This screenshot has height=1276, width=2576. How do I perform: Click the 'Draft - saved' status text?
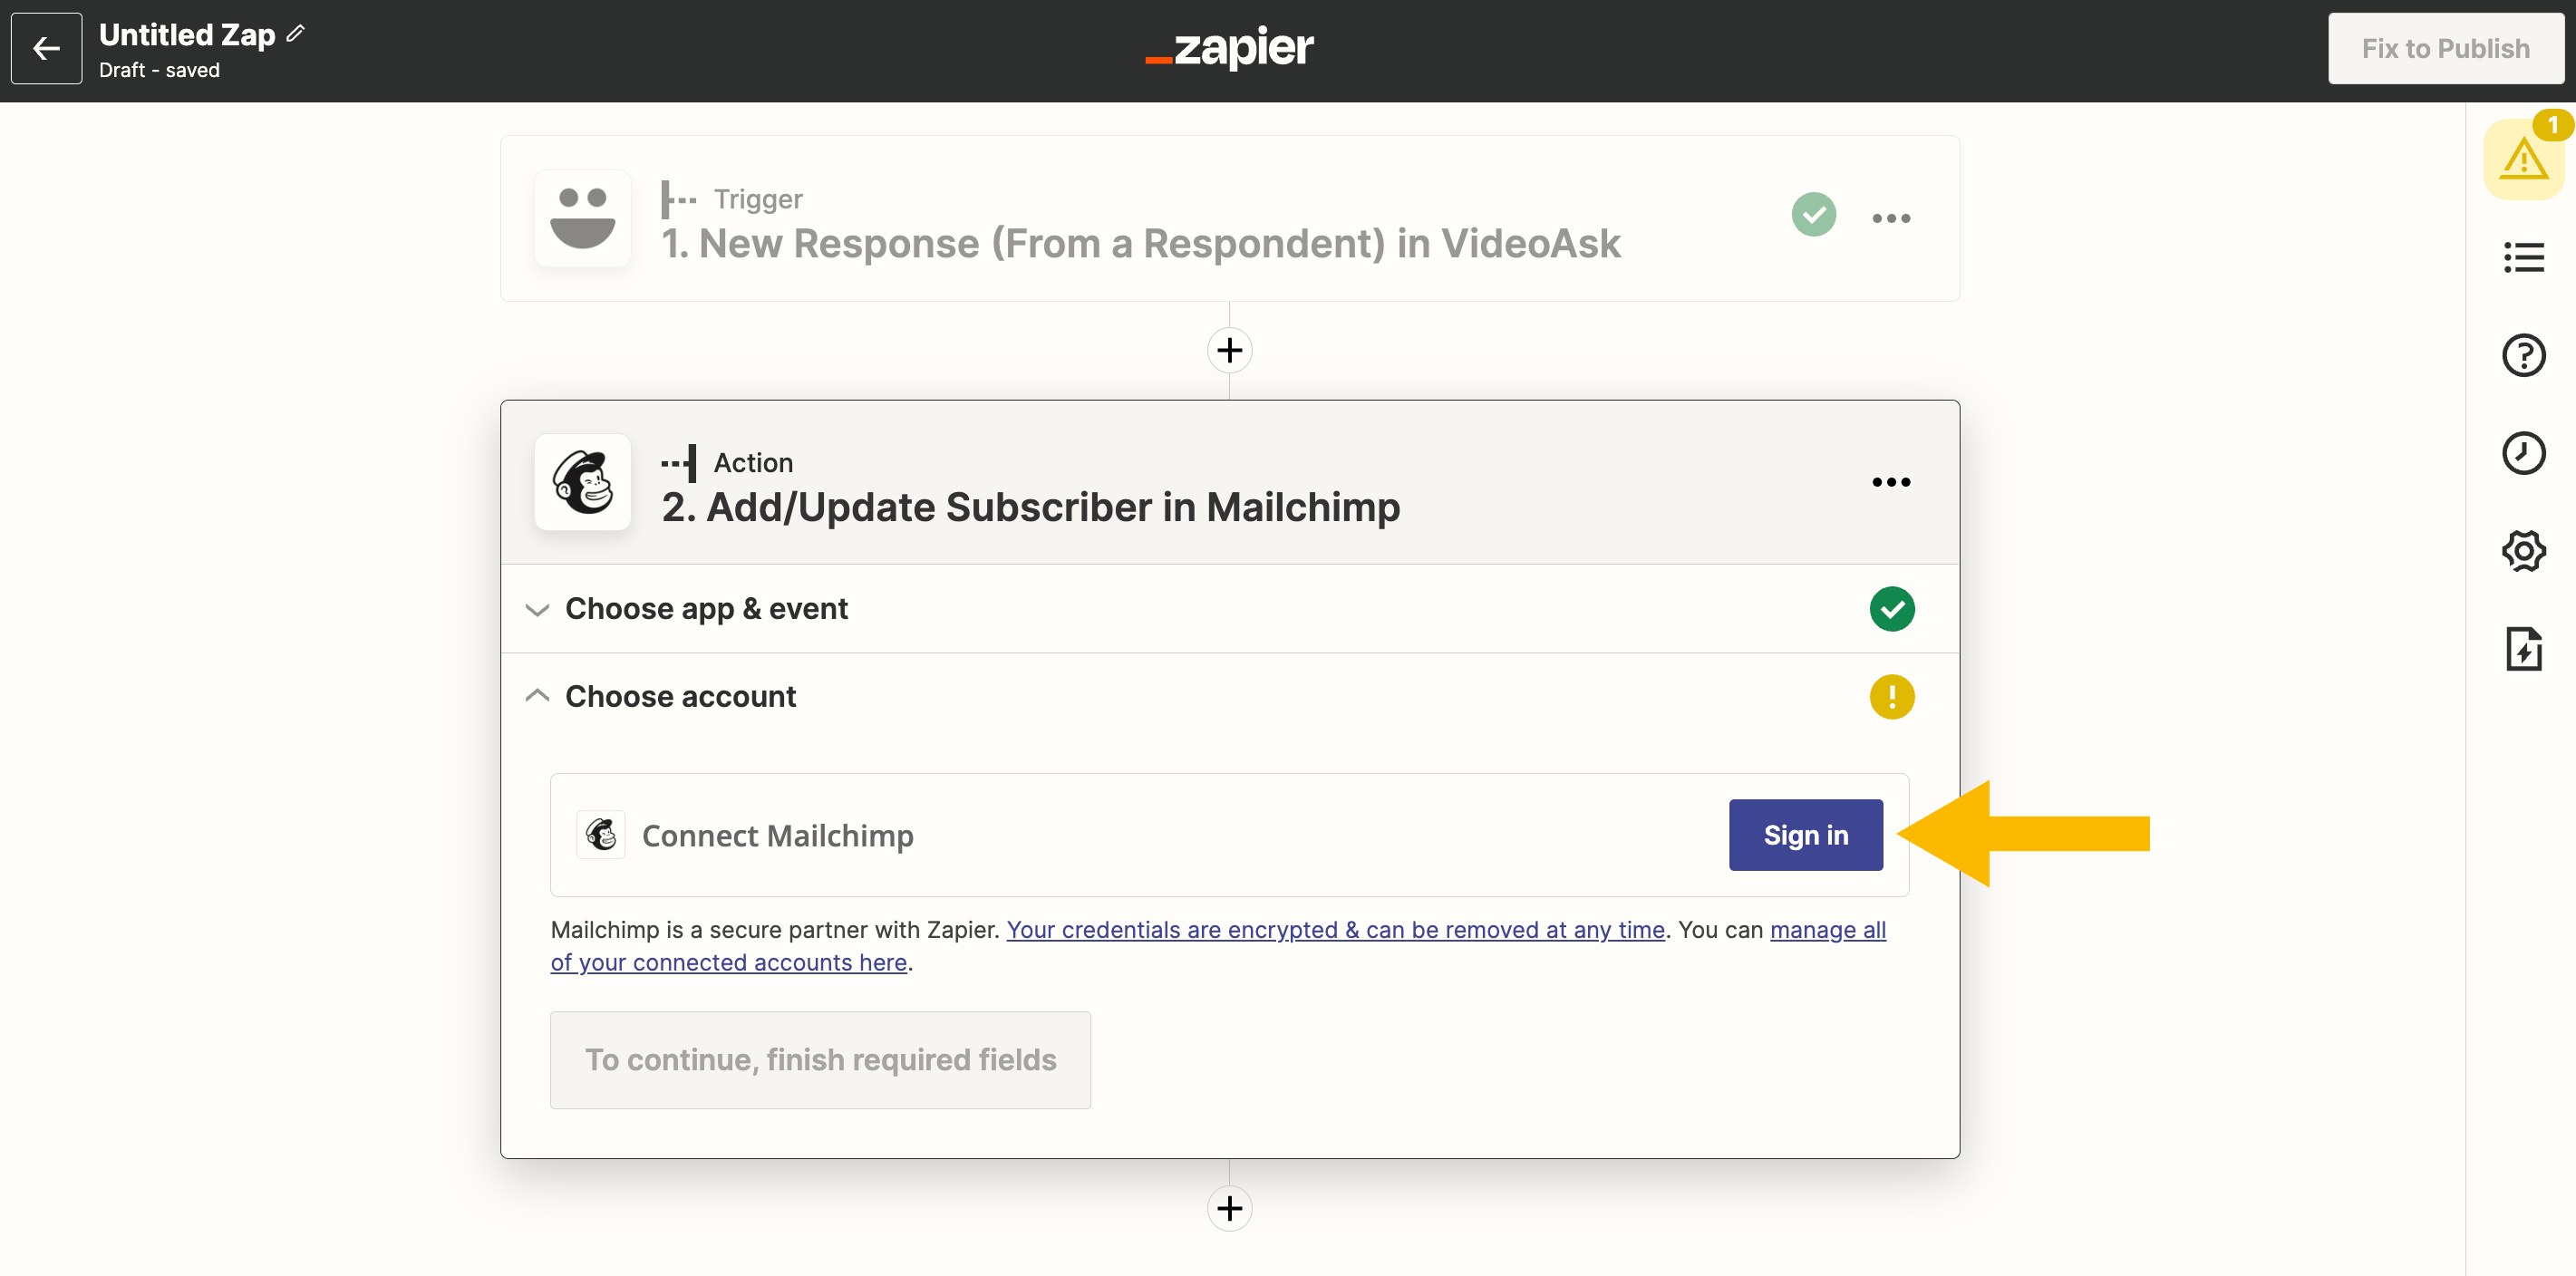[x=159, y=70]
